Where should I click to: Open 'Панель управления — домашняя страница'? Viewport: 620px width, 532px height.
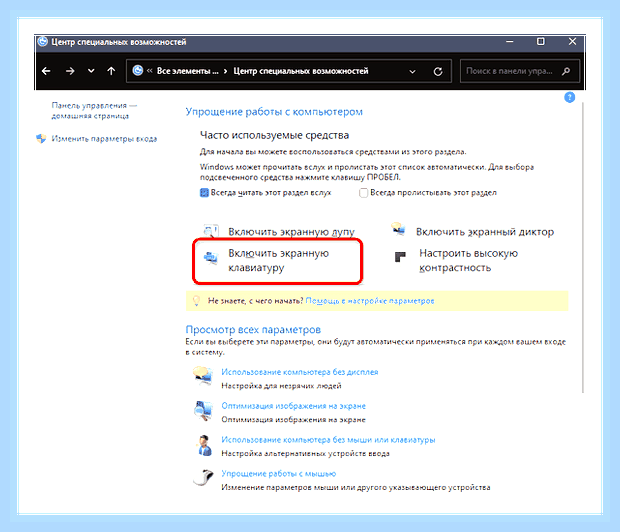(x=94, y=111)
